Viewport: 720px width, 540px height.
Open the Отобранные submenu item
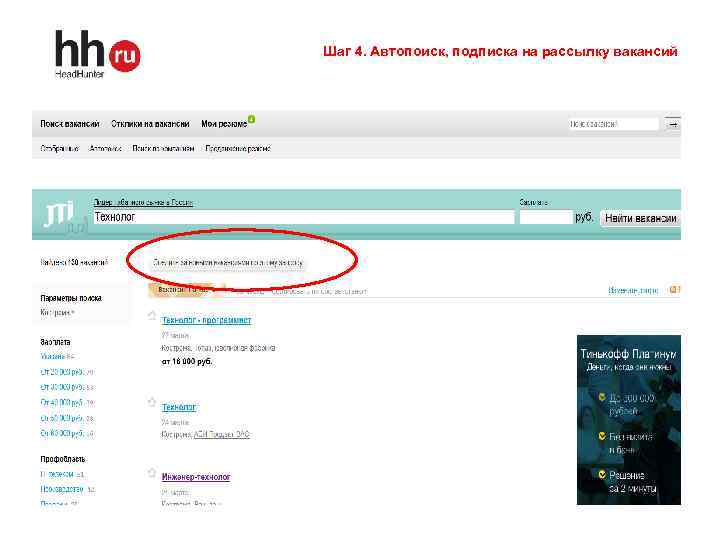coord(60,148)
